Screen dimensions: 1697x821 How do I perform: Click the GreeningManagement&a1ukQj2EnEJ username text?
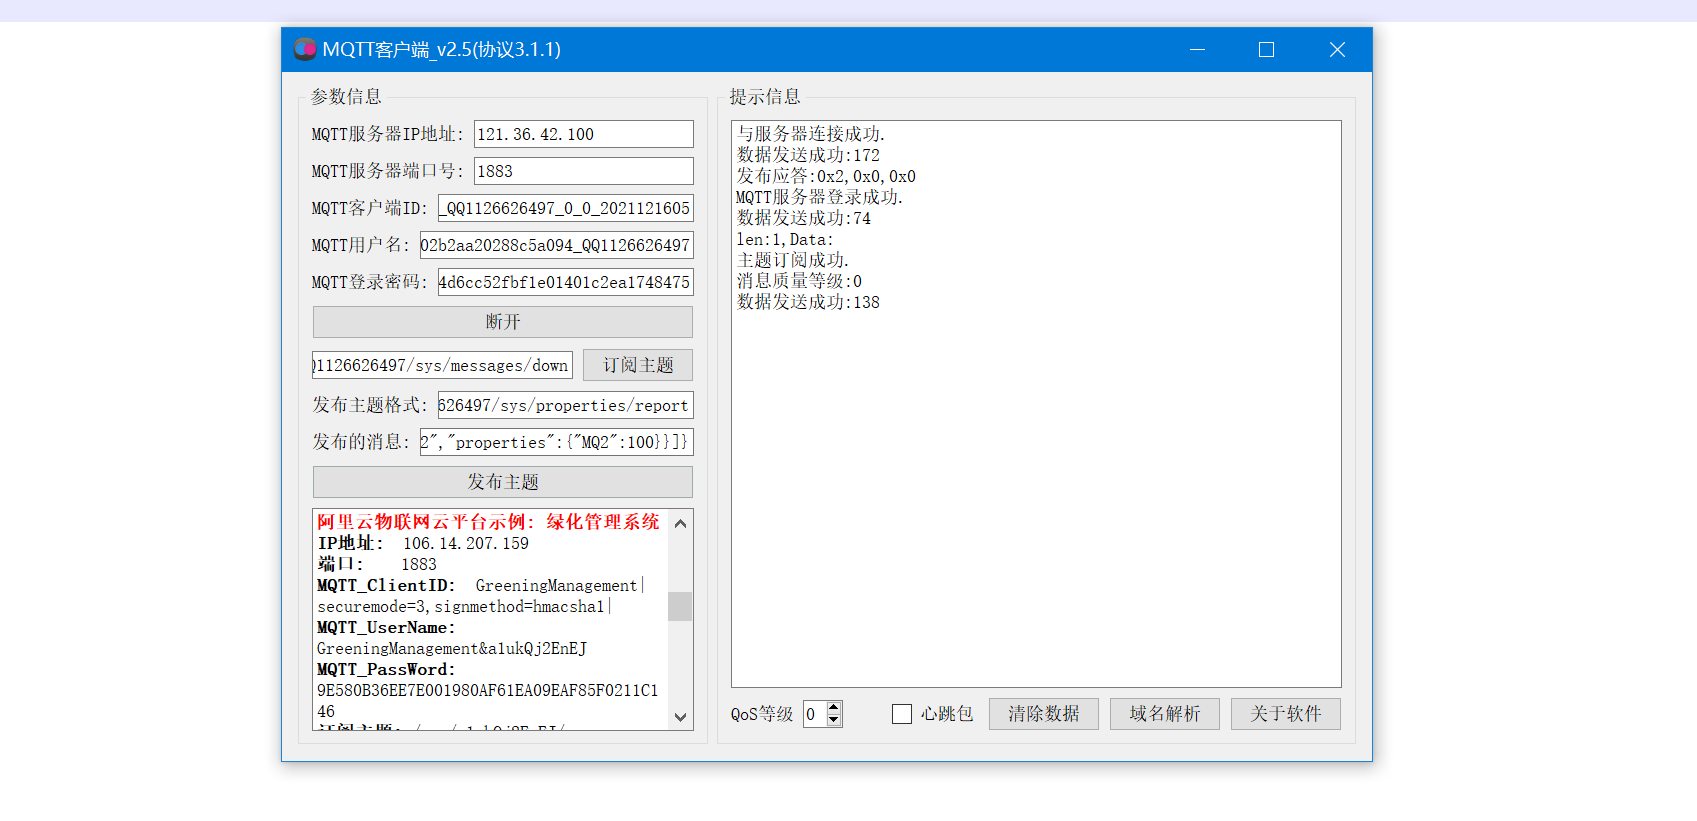452,648
